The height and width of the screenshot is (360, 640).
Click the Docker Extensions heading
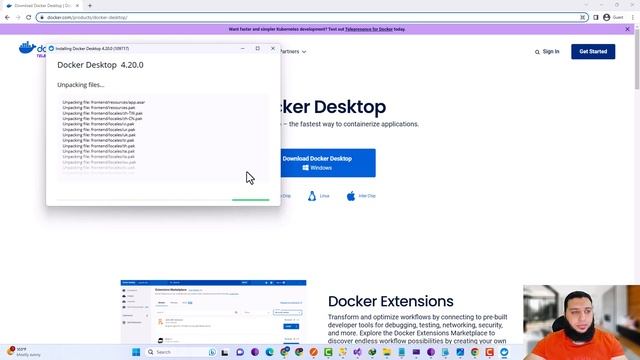pos(391,301)
